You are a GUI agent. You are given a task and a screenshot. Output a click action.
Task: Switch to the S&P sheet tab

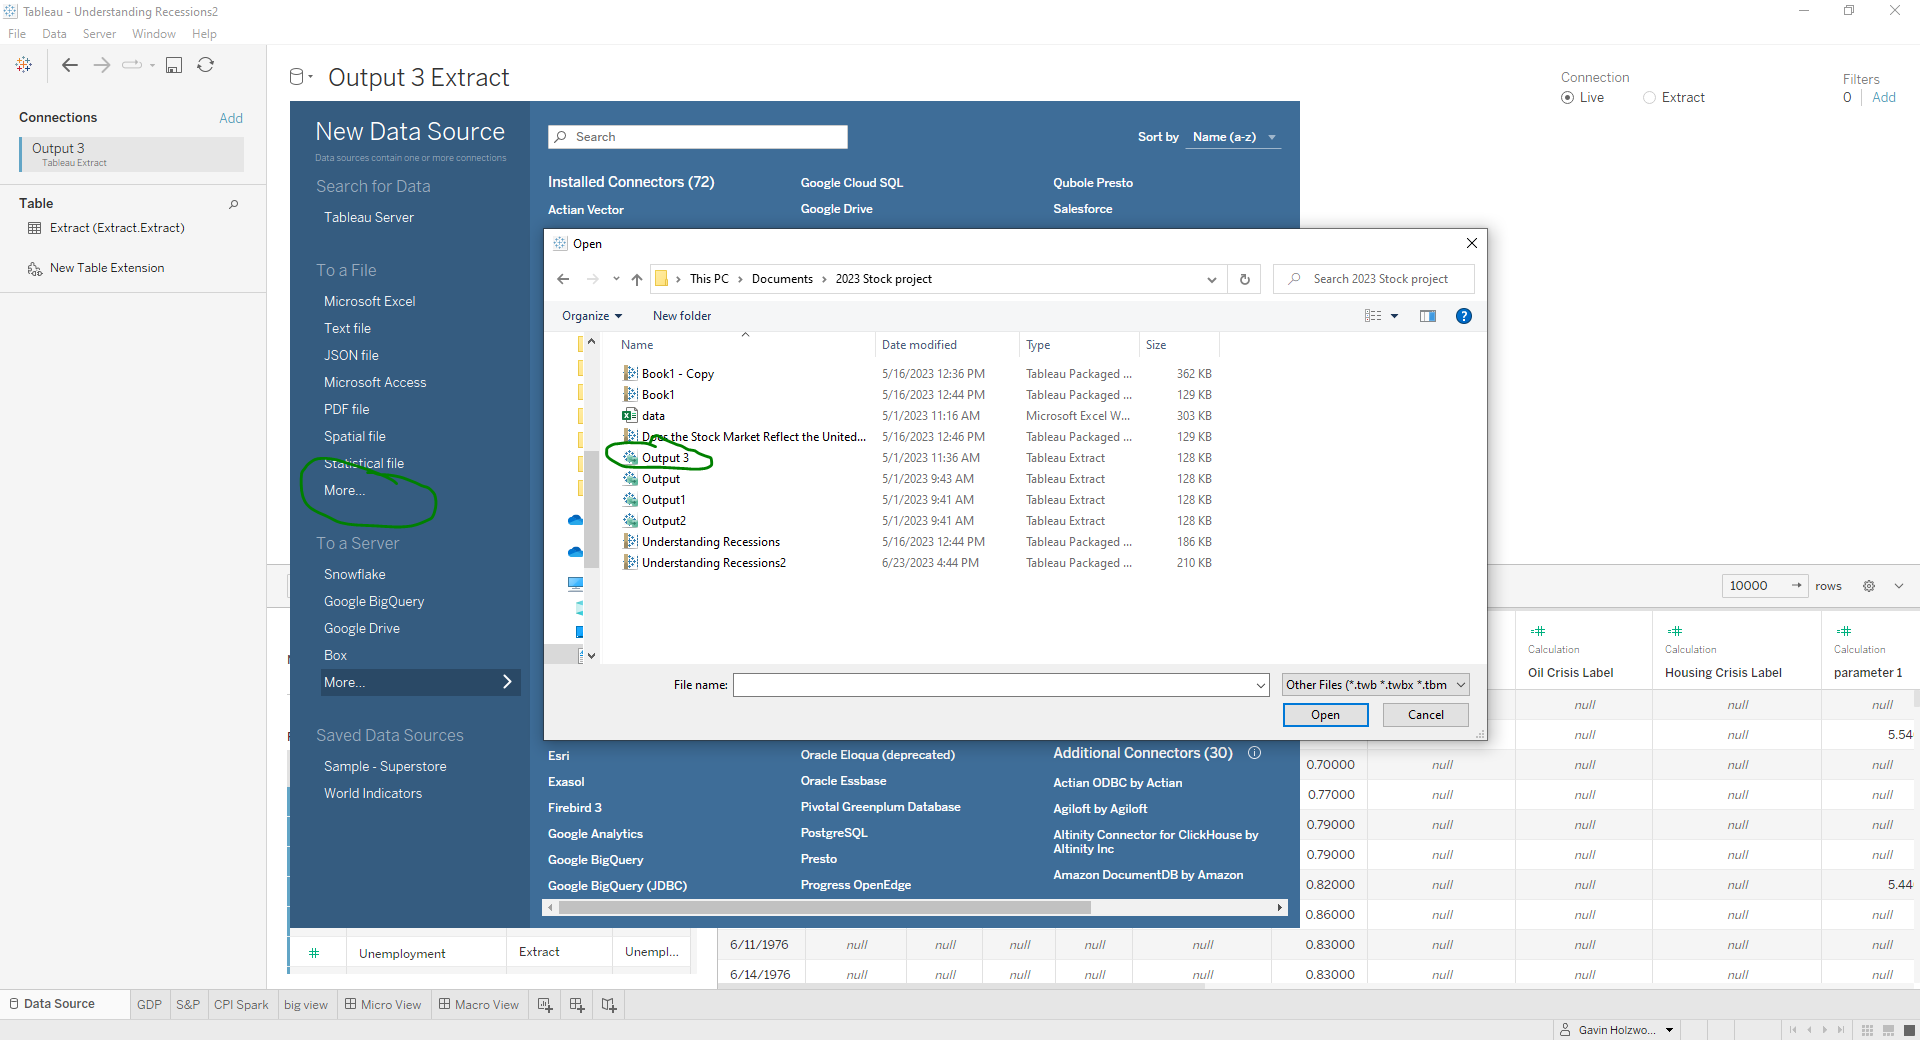tap(188, 1005)
